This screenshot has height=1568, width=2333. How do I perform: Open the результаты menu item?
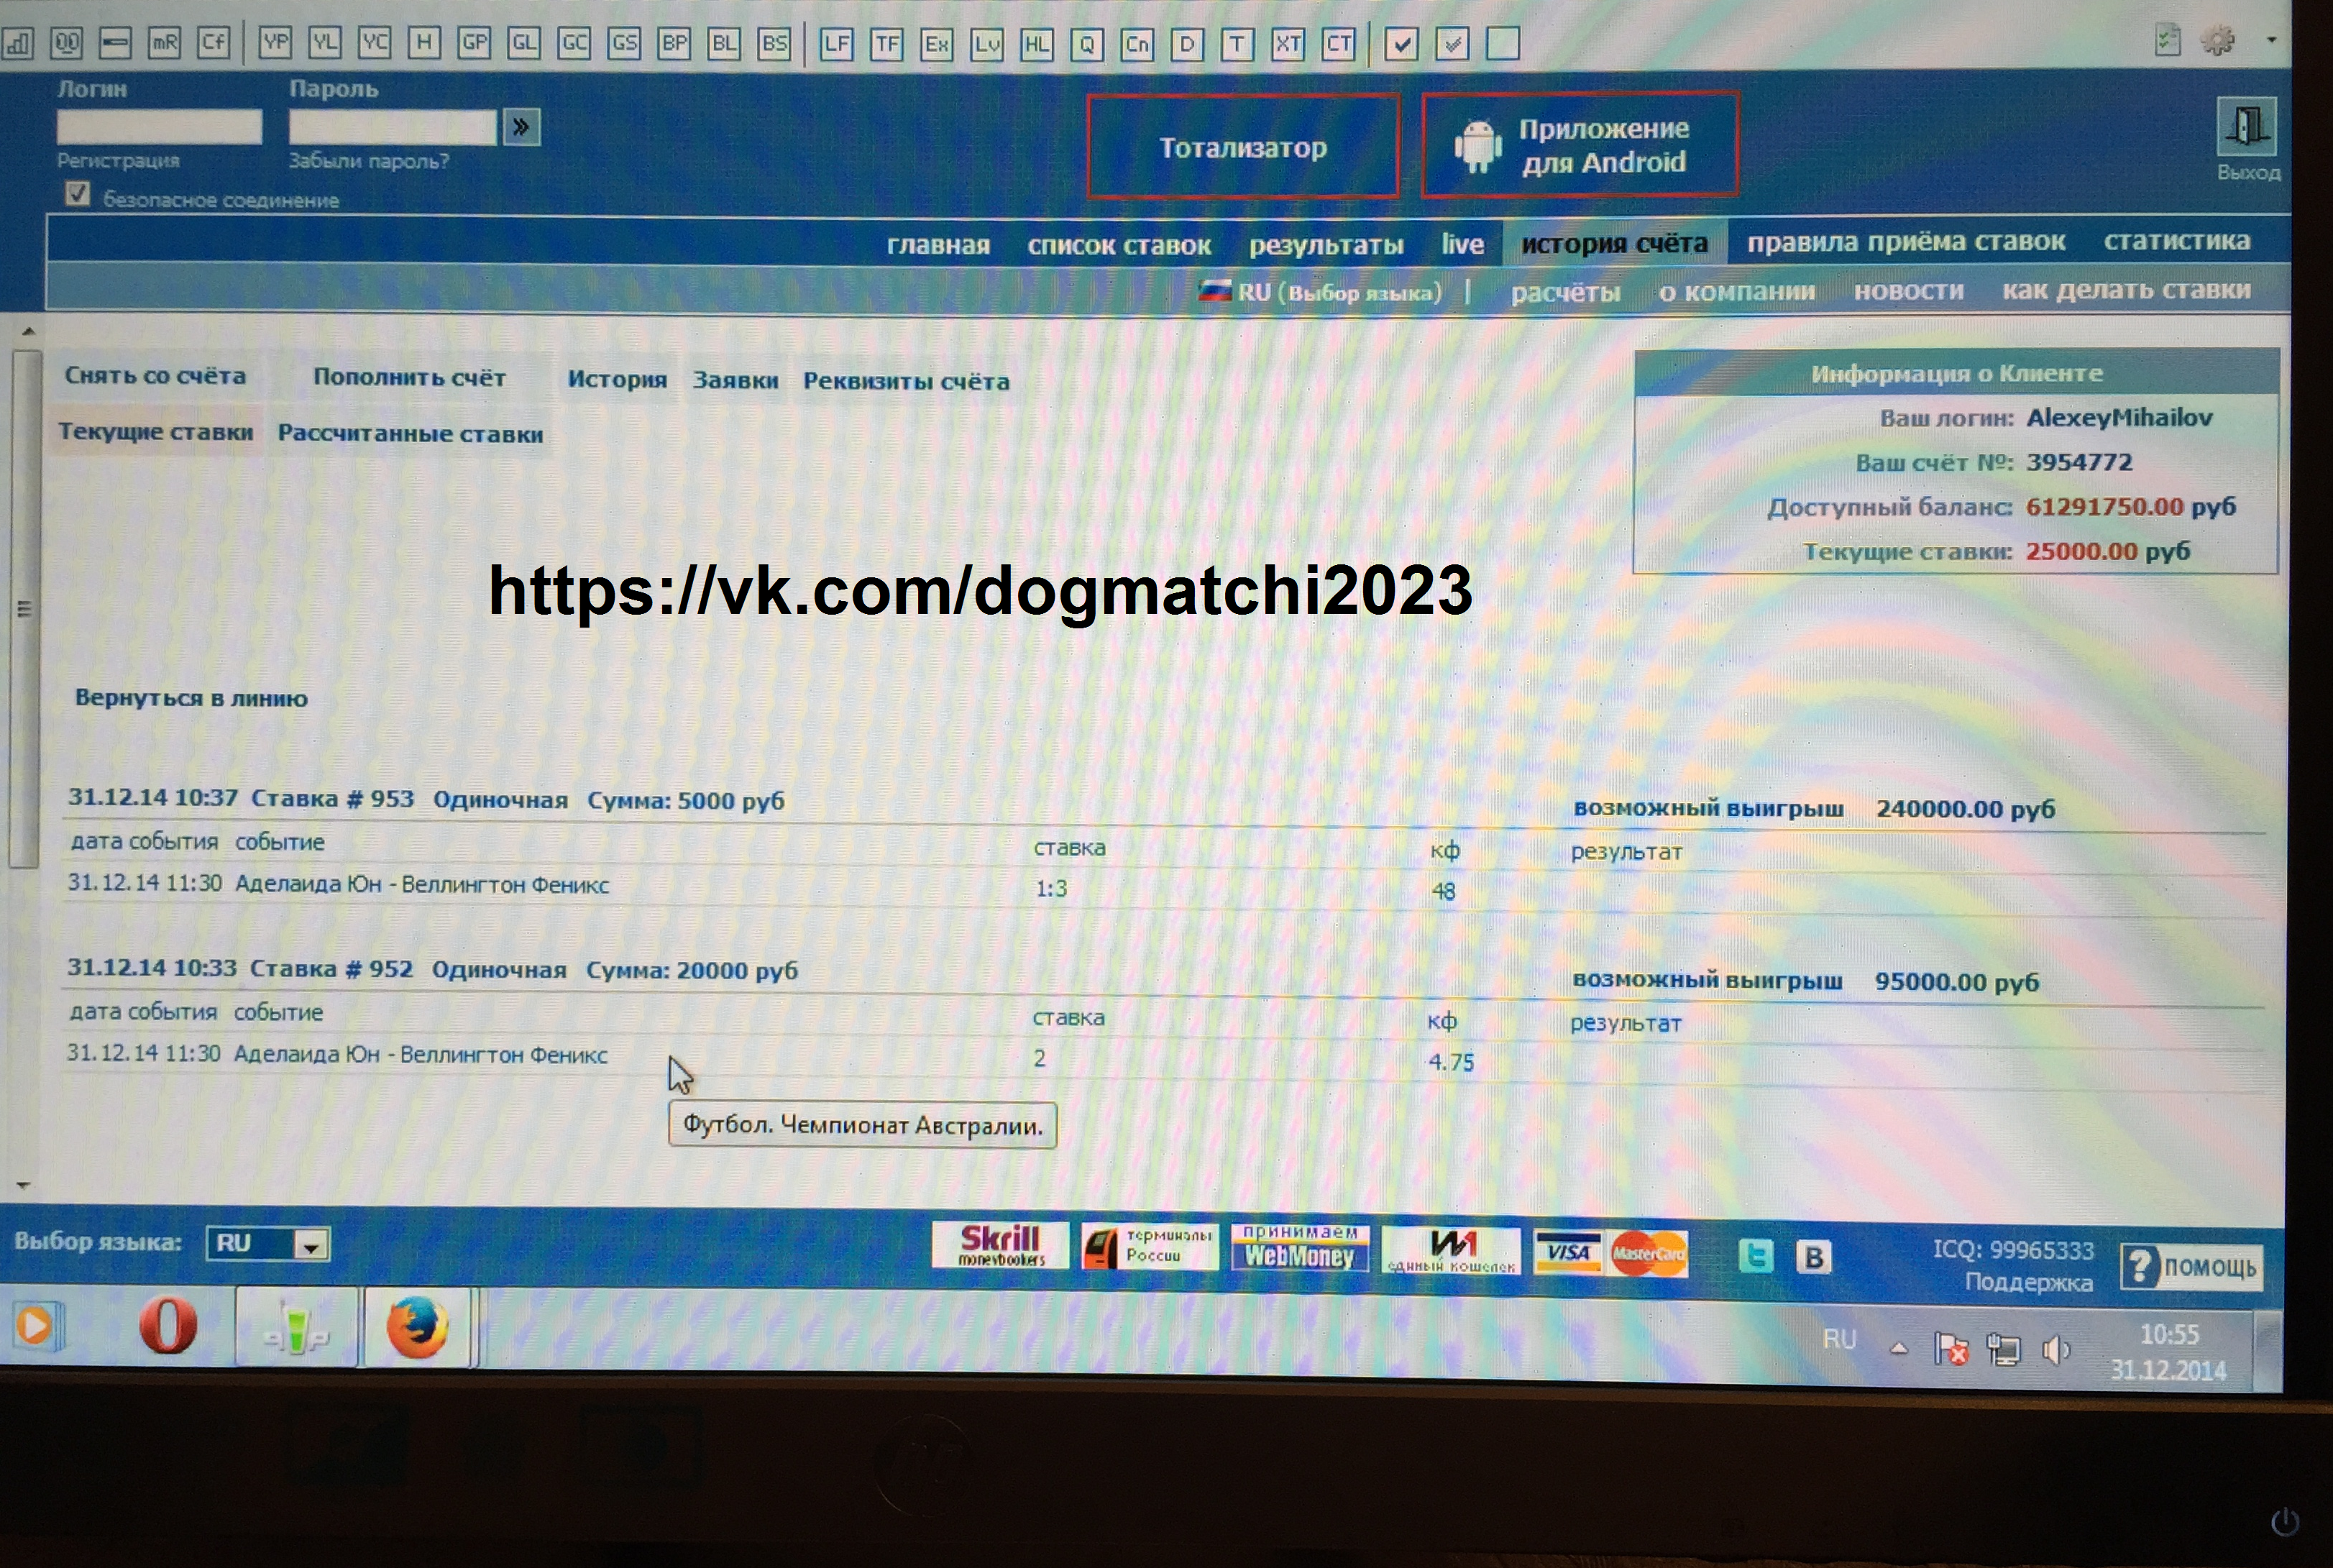[x=1325, y=245]
